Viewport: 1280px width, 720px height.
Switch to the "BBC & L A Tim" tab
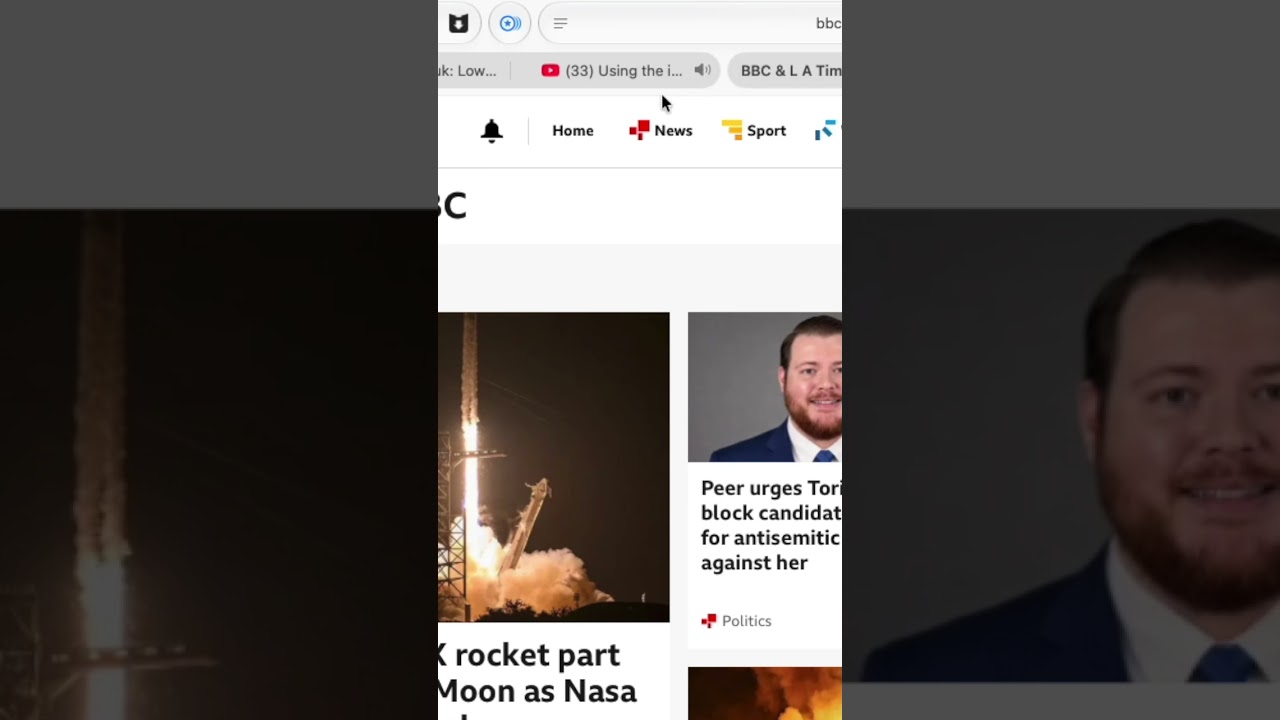click(x=785, y=70)
